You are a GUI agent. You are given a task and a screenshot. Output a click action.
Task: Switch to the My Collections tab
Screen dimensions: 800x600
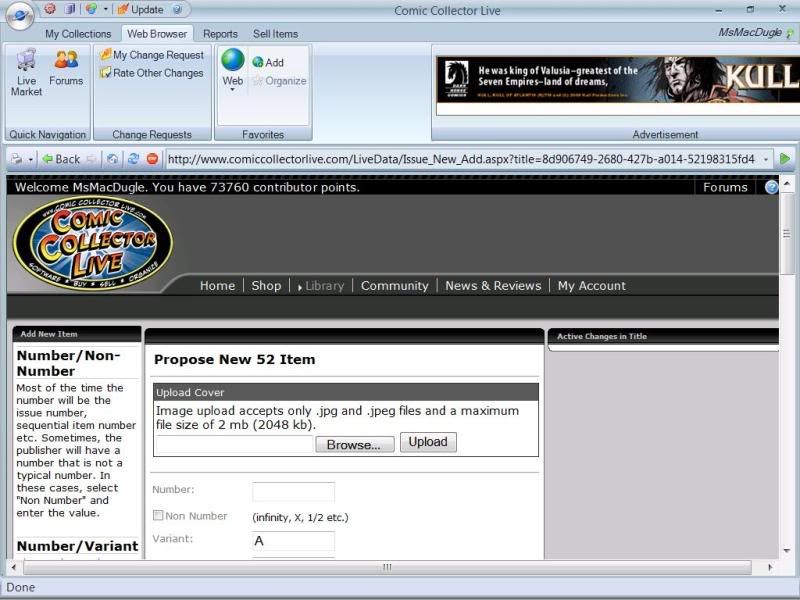(x=78, y=34)
